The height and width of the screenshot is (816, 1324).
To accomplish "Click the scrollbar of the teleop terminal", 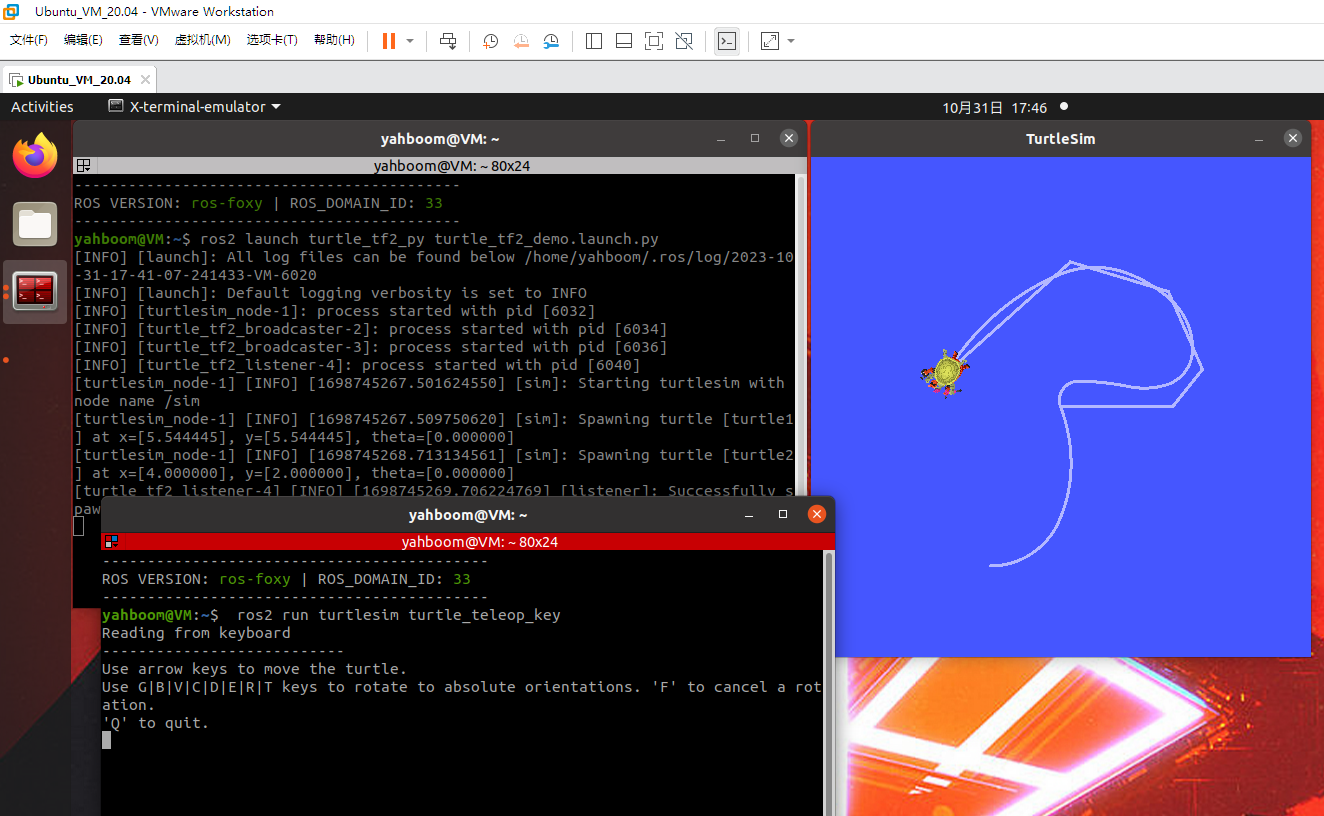I will (827, 680).
